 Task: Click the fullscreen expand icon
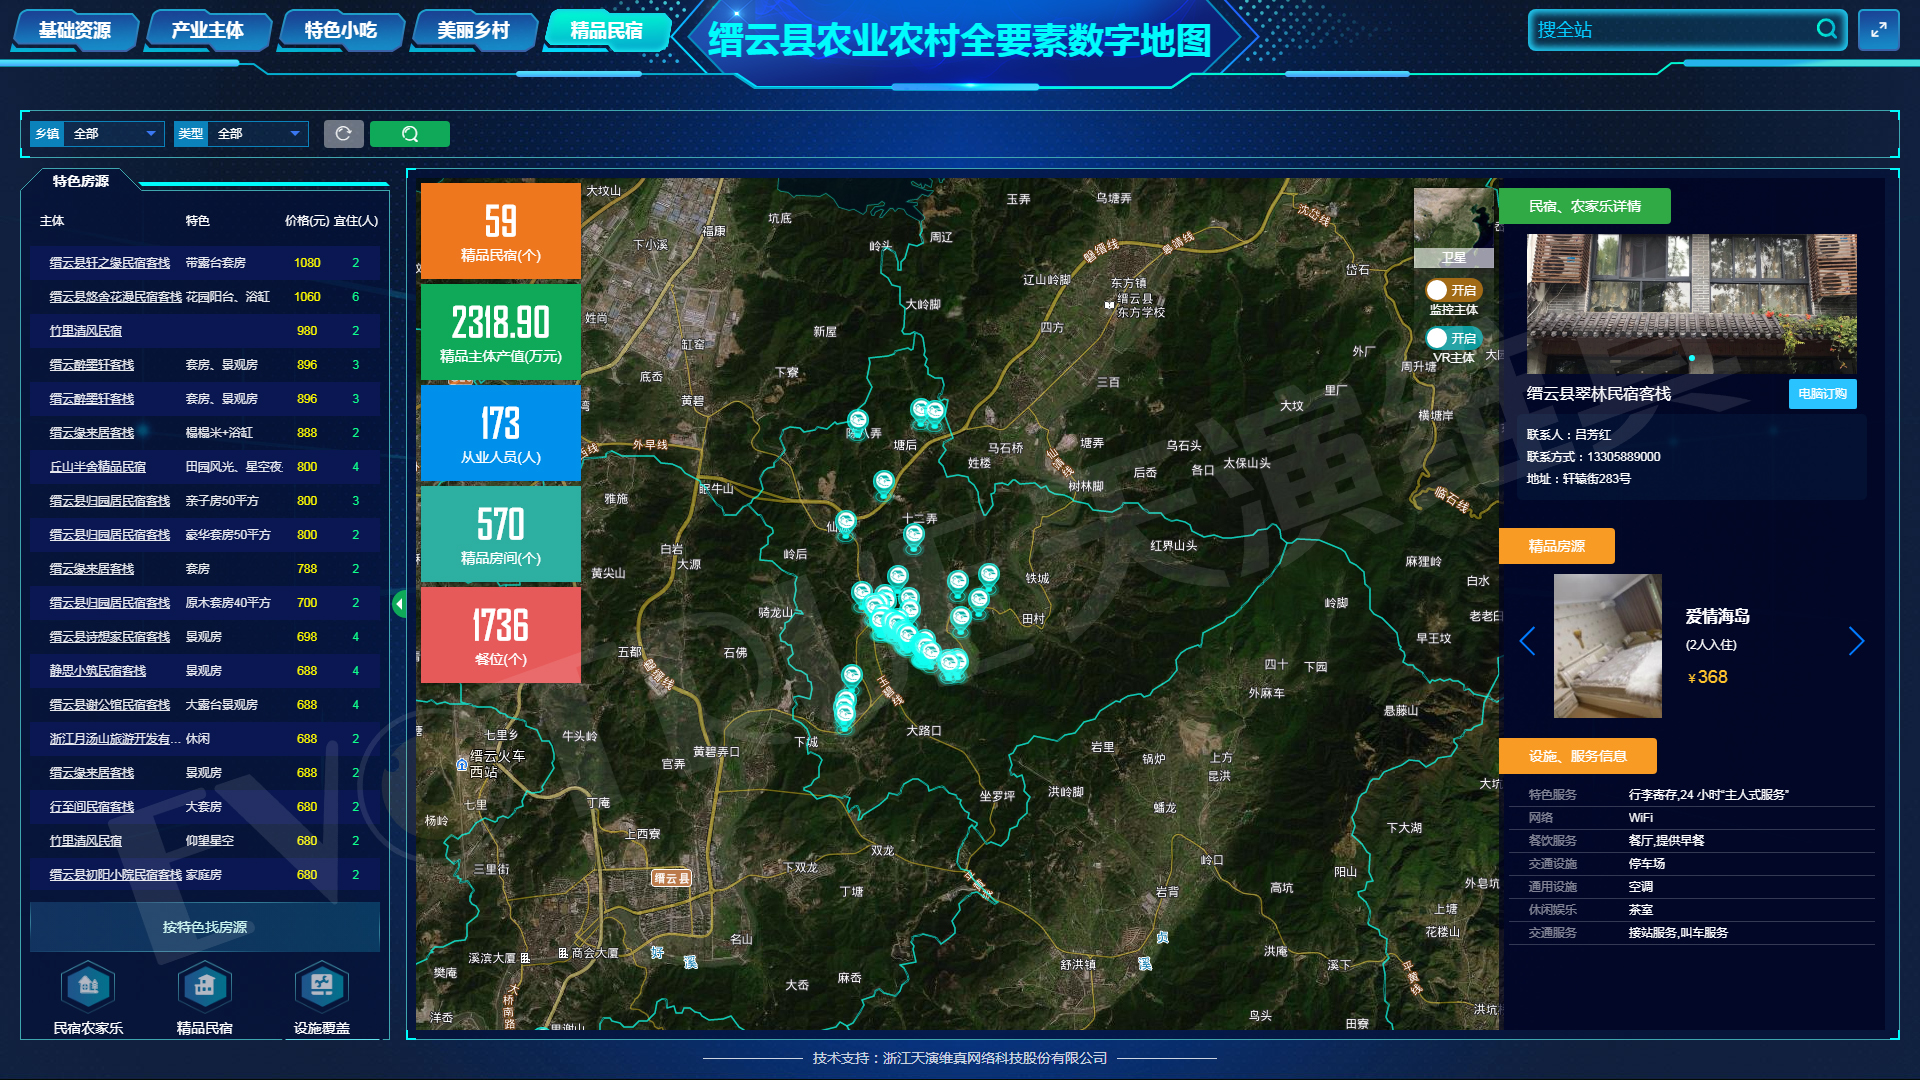pos(1878,30)
